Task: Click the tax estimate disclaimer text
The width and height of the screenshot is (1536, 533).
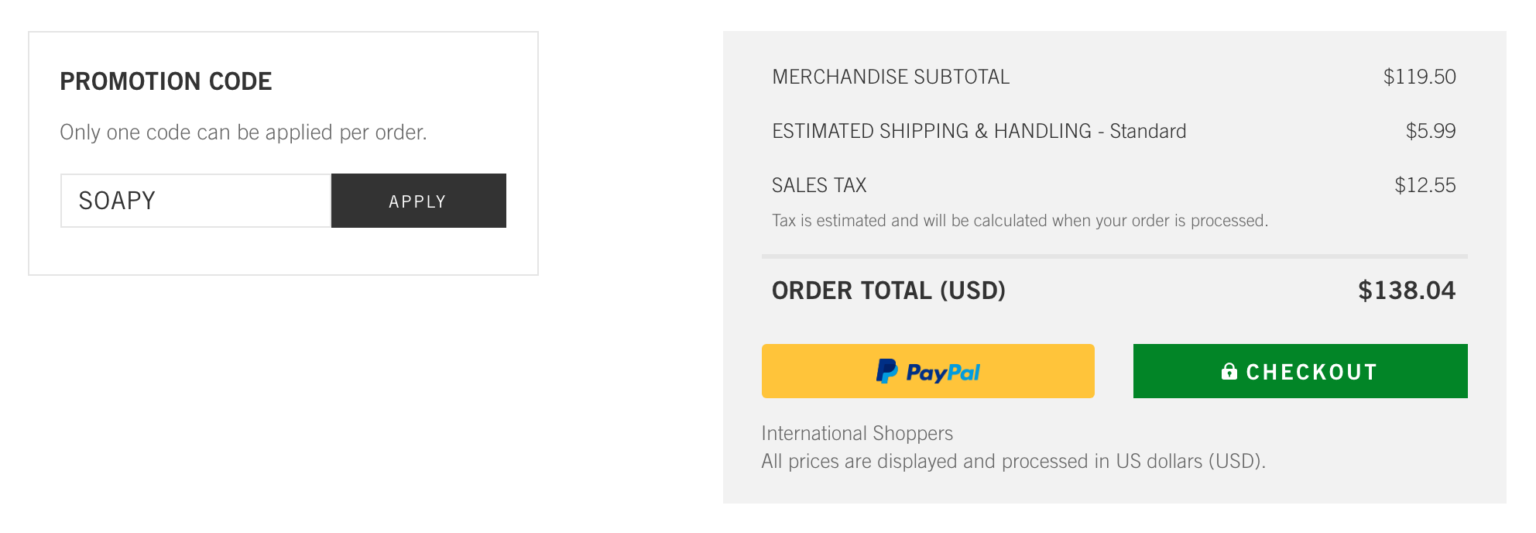Action: coord(1019,220)
